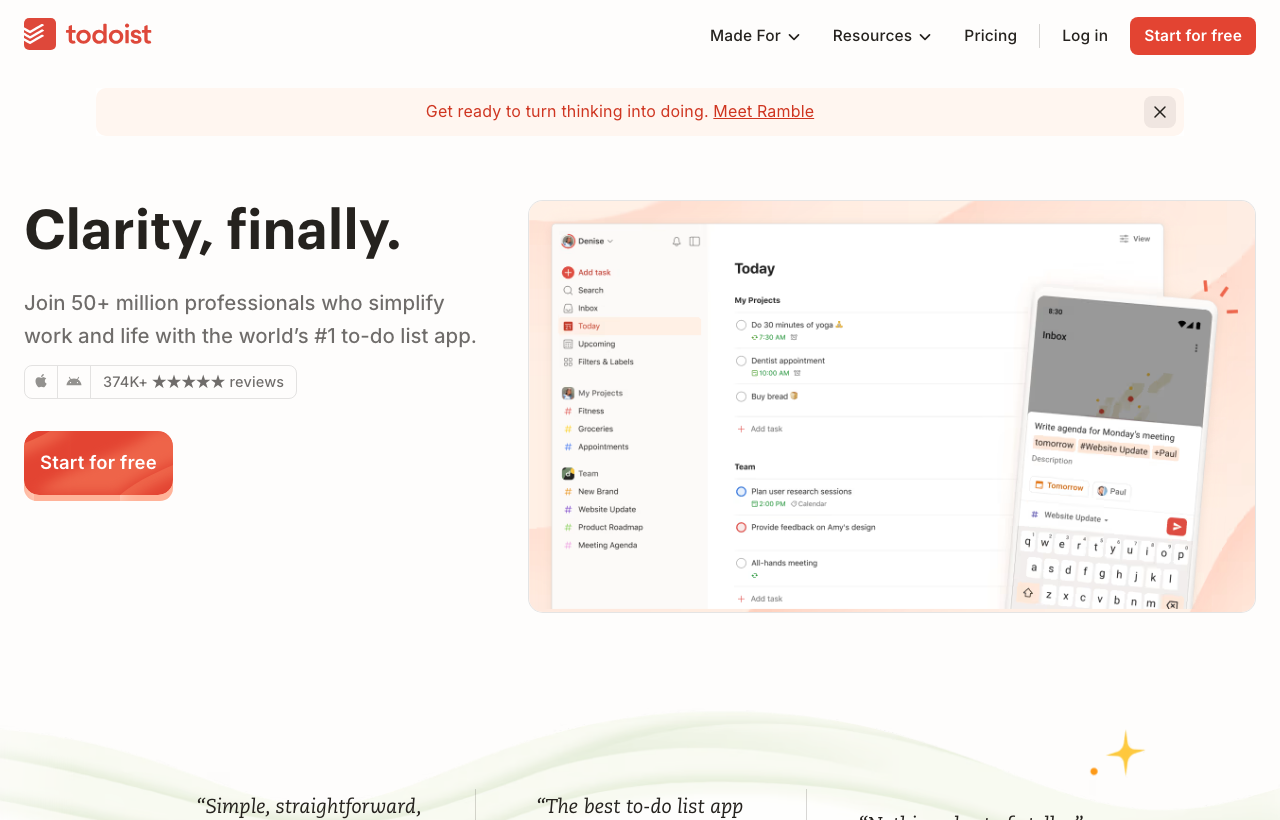Click the Todoist app preview image
1280x820 pixels.
click(892, 406)
